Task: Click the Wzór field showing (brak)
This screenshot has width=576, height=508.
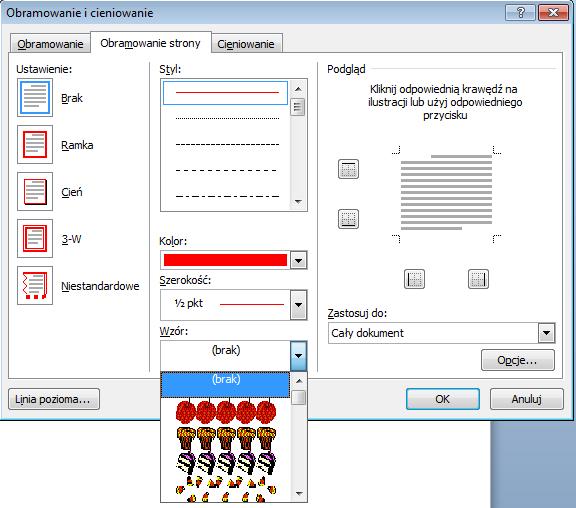Action: [x=226, y=355]
